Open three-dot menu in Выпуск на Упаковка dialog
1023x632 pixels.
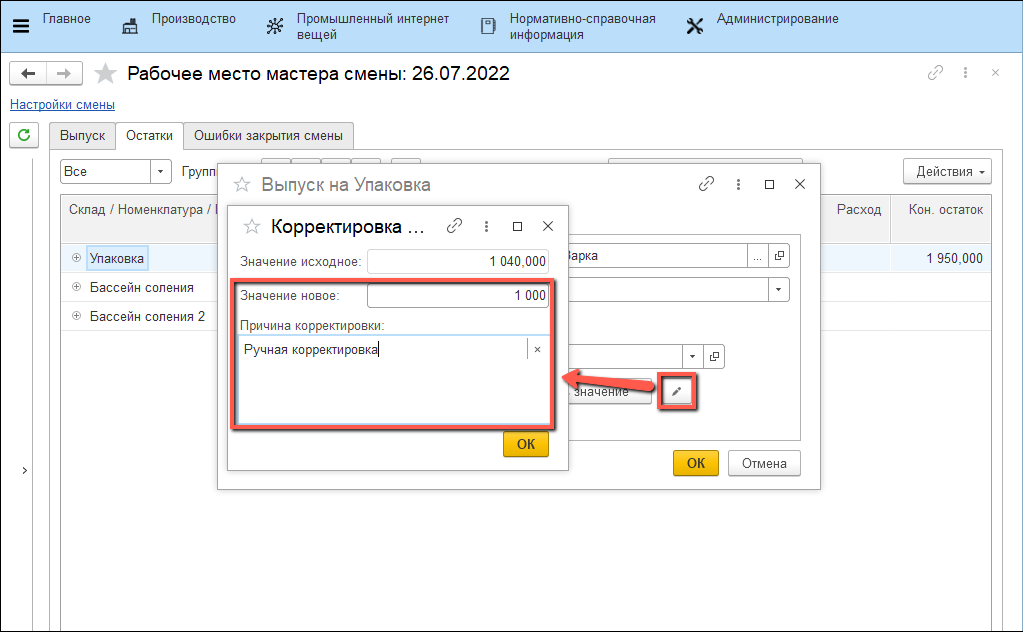point(738,185)
